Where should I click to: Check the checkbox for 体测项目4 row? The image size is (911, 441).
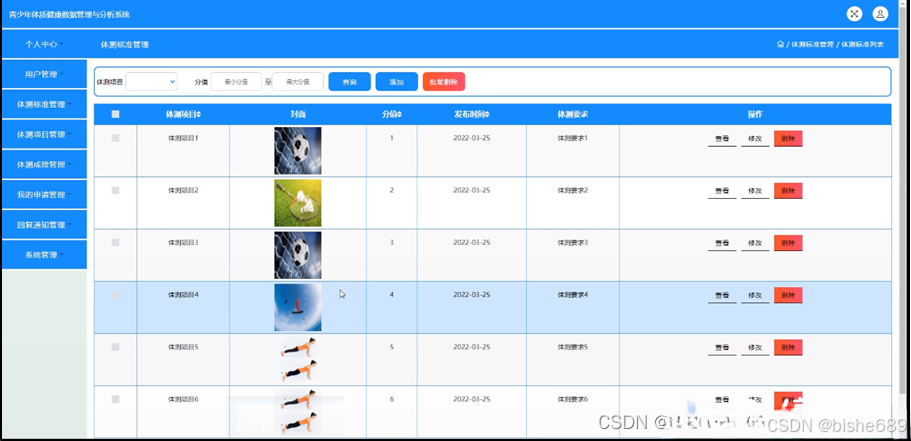click(x=116, y=295)
